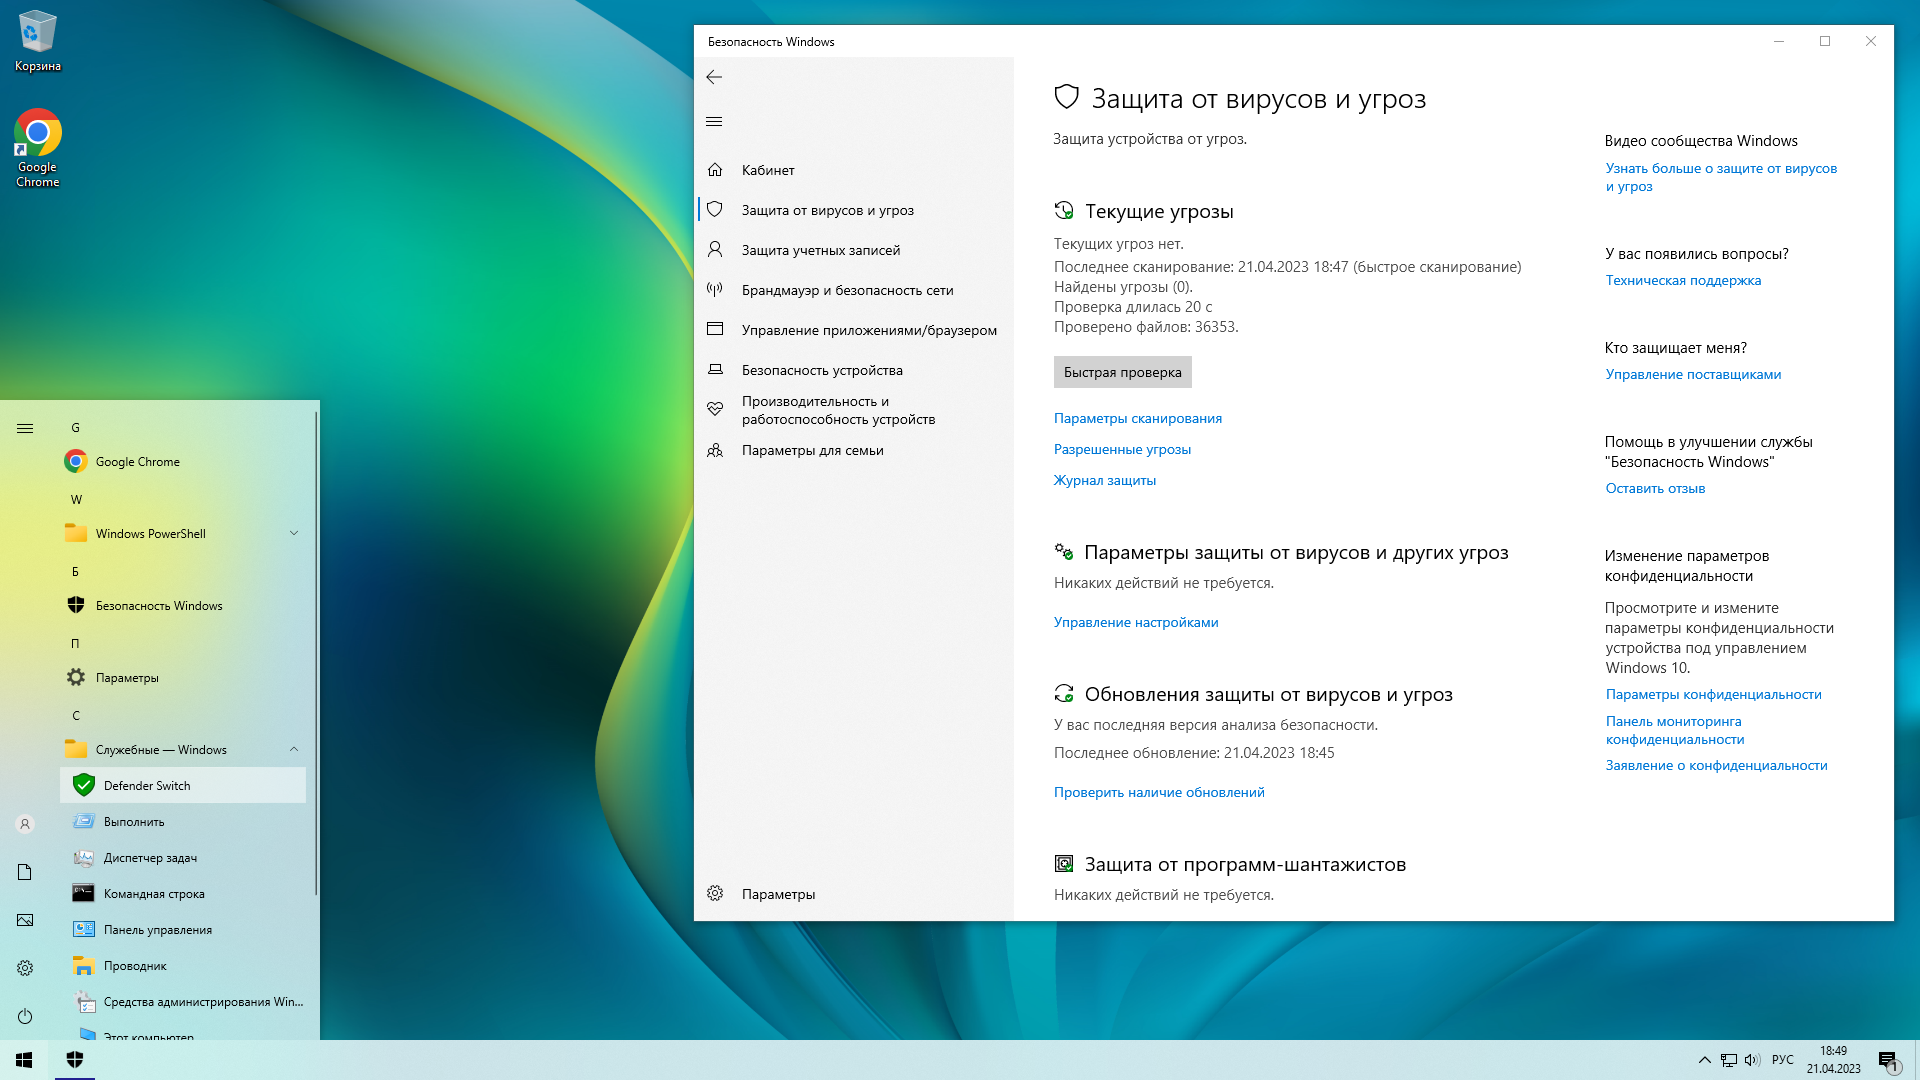Click the heart icon for Производительность и работоспособность
Screen dimensions: 1920x1080
pos(715,409)
